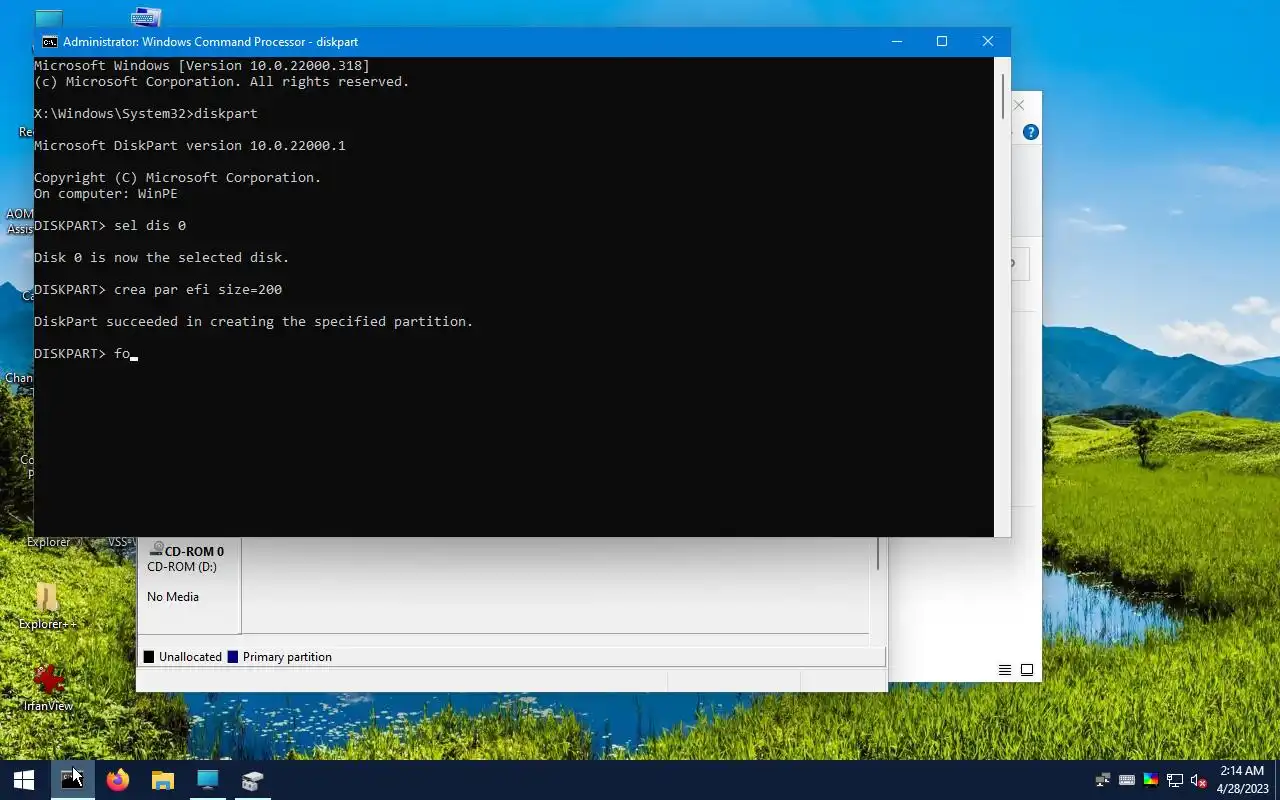
Task: Switch to large icons view in the rear window
Action: (x=1027, y=670)
